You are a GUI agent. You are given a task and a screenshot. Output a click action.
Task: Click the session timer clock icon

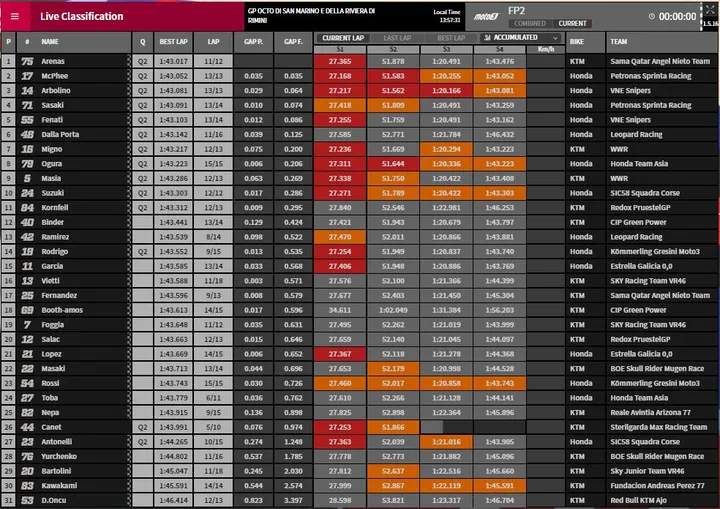pos(652,17)
